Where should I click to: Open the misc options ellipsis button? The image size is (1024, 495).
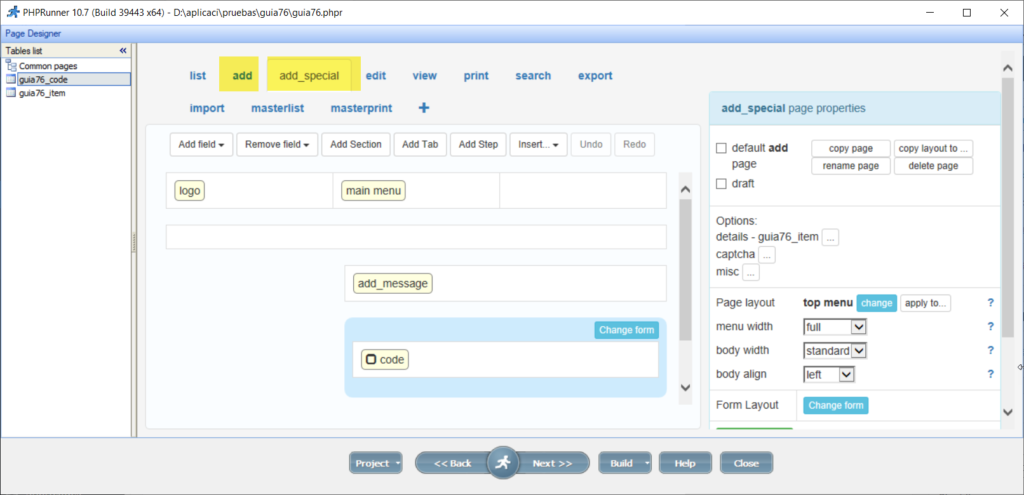point(750,272)
